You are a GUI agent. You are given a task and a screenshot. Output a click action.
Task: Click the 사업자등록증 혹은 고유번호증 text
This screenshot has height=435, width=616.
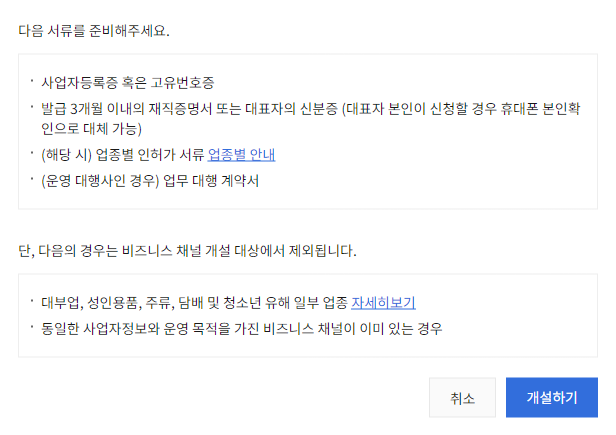pyautogui.click(x=127, y=81)
